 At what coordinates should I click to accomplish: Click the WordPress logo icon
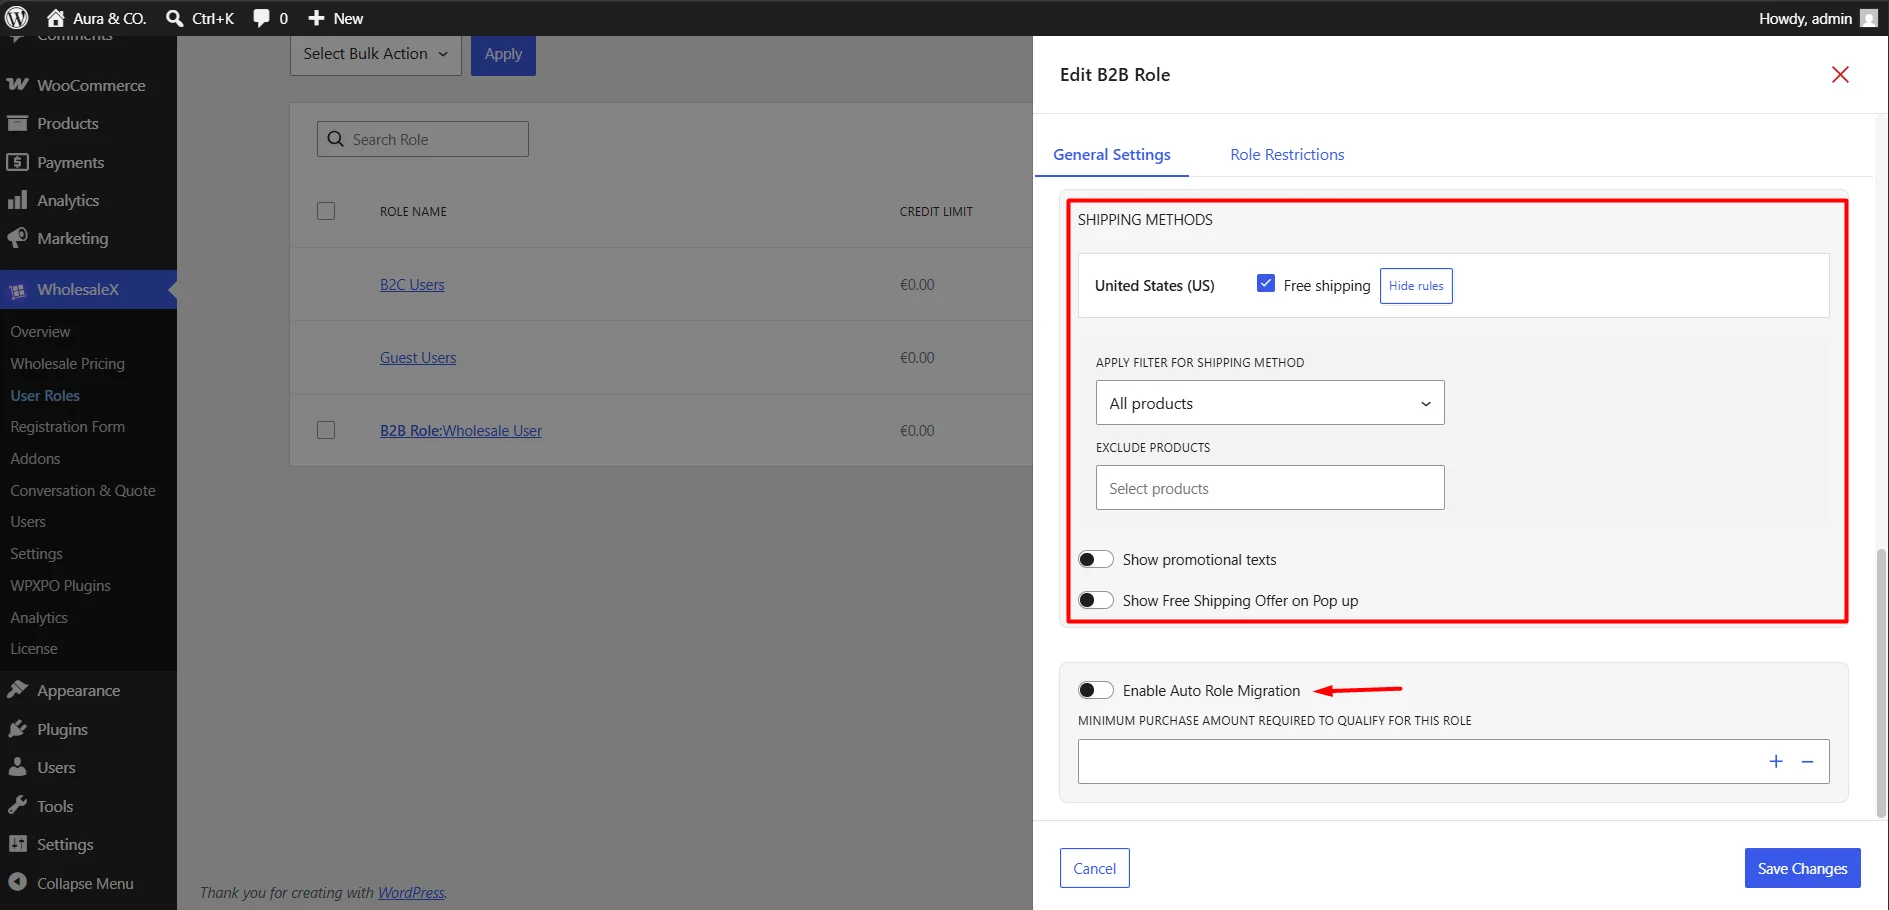pyautogui.click(x=17, y=18)
